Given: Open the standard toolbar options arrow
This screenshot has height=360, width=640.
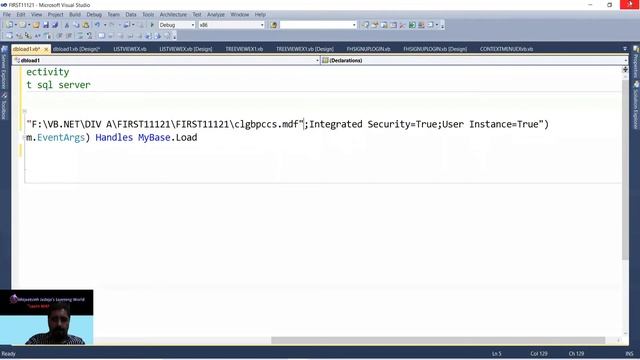Looking at the screenshot, I should (442, 26).
